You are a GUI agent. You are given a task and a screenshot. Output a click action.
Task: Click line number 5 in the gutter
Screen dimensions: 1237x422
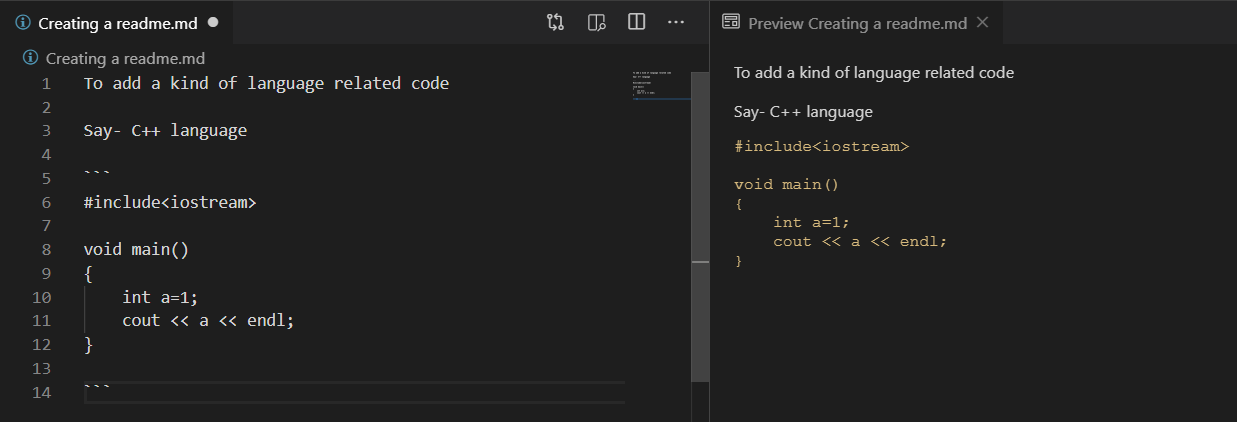pos(46,178)
